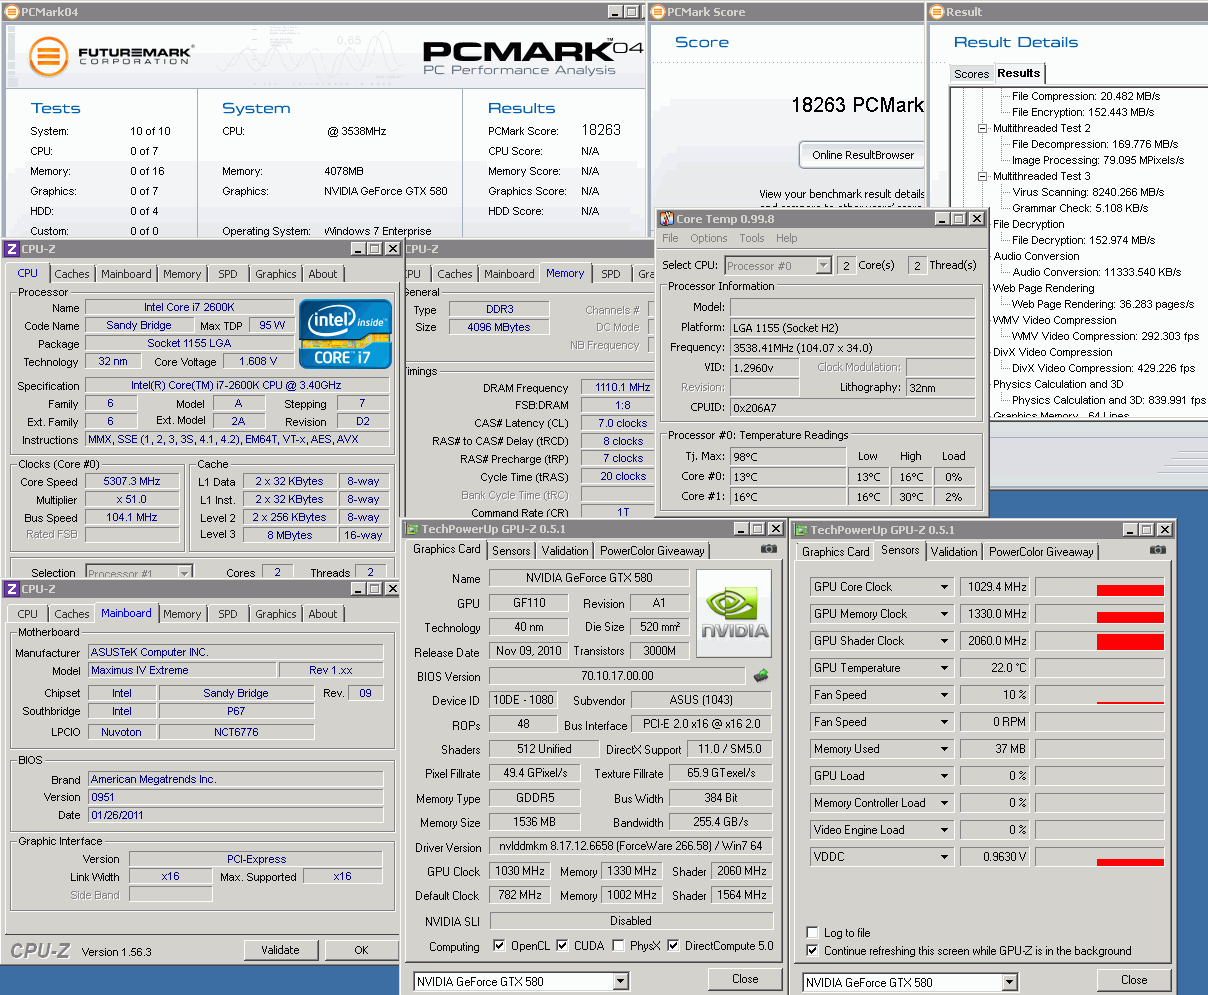The height and width of the screenshot is (995, 1208).
Task: Click the NVIDIA logo in GPU-Z
Action: (734, 614)
